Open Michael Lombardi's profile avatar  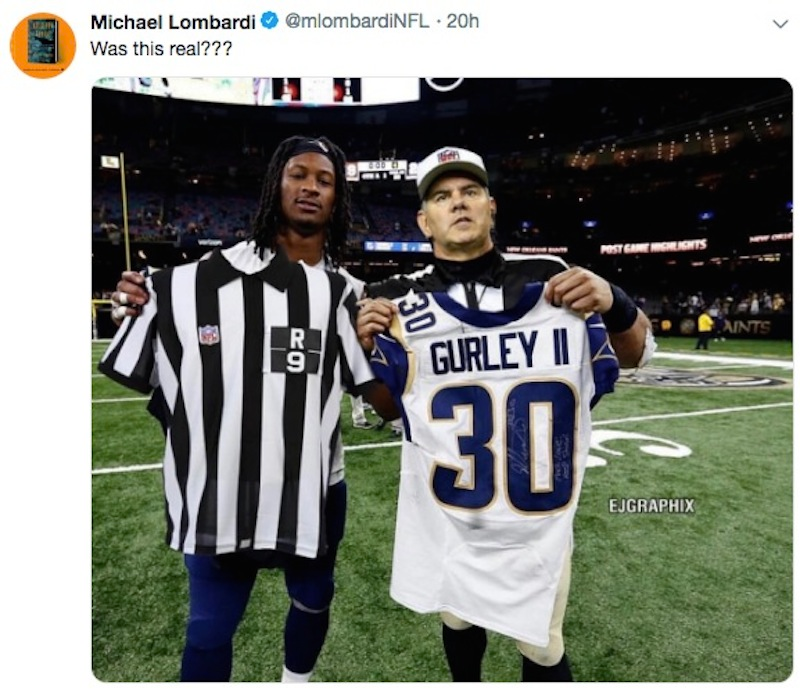(43, 45)
